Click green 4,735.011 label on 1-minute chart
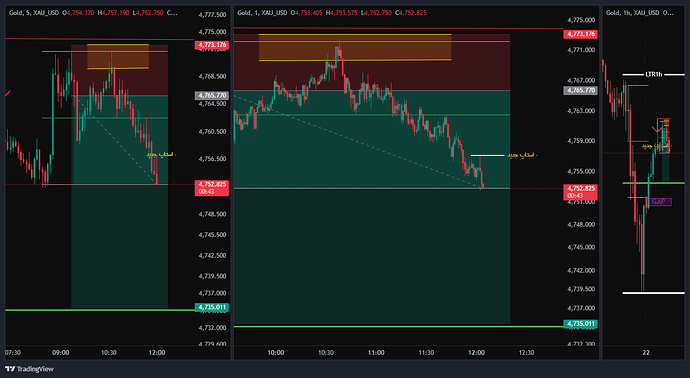The image size is (690, 378). point(581,324)
